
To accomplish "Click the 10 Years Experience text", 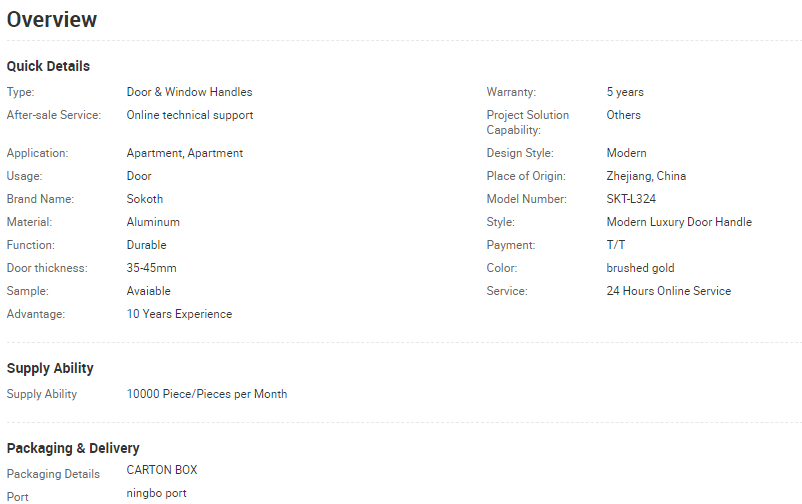I will pyautogui.click(x=179, y=314).
